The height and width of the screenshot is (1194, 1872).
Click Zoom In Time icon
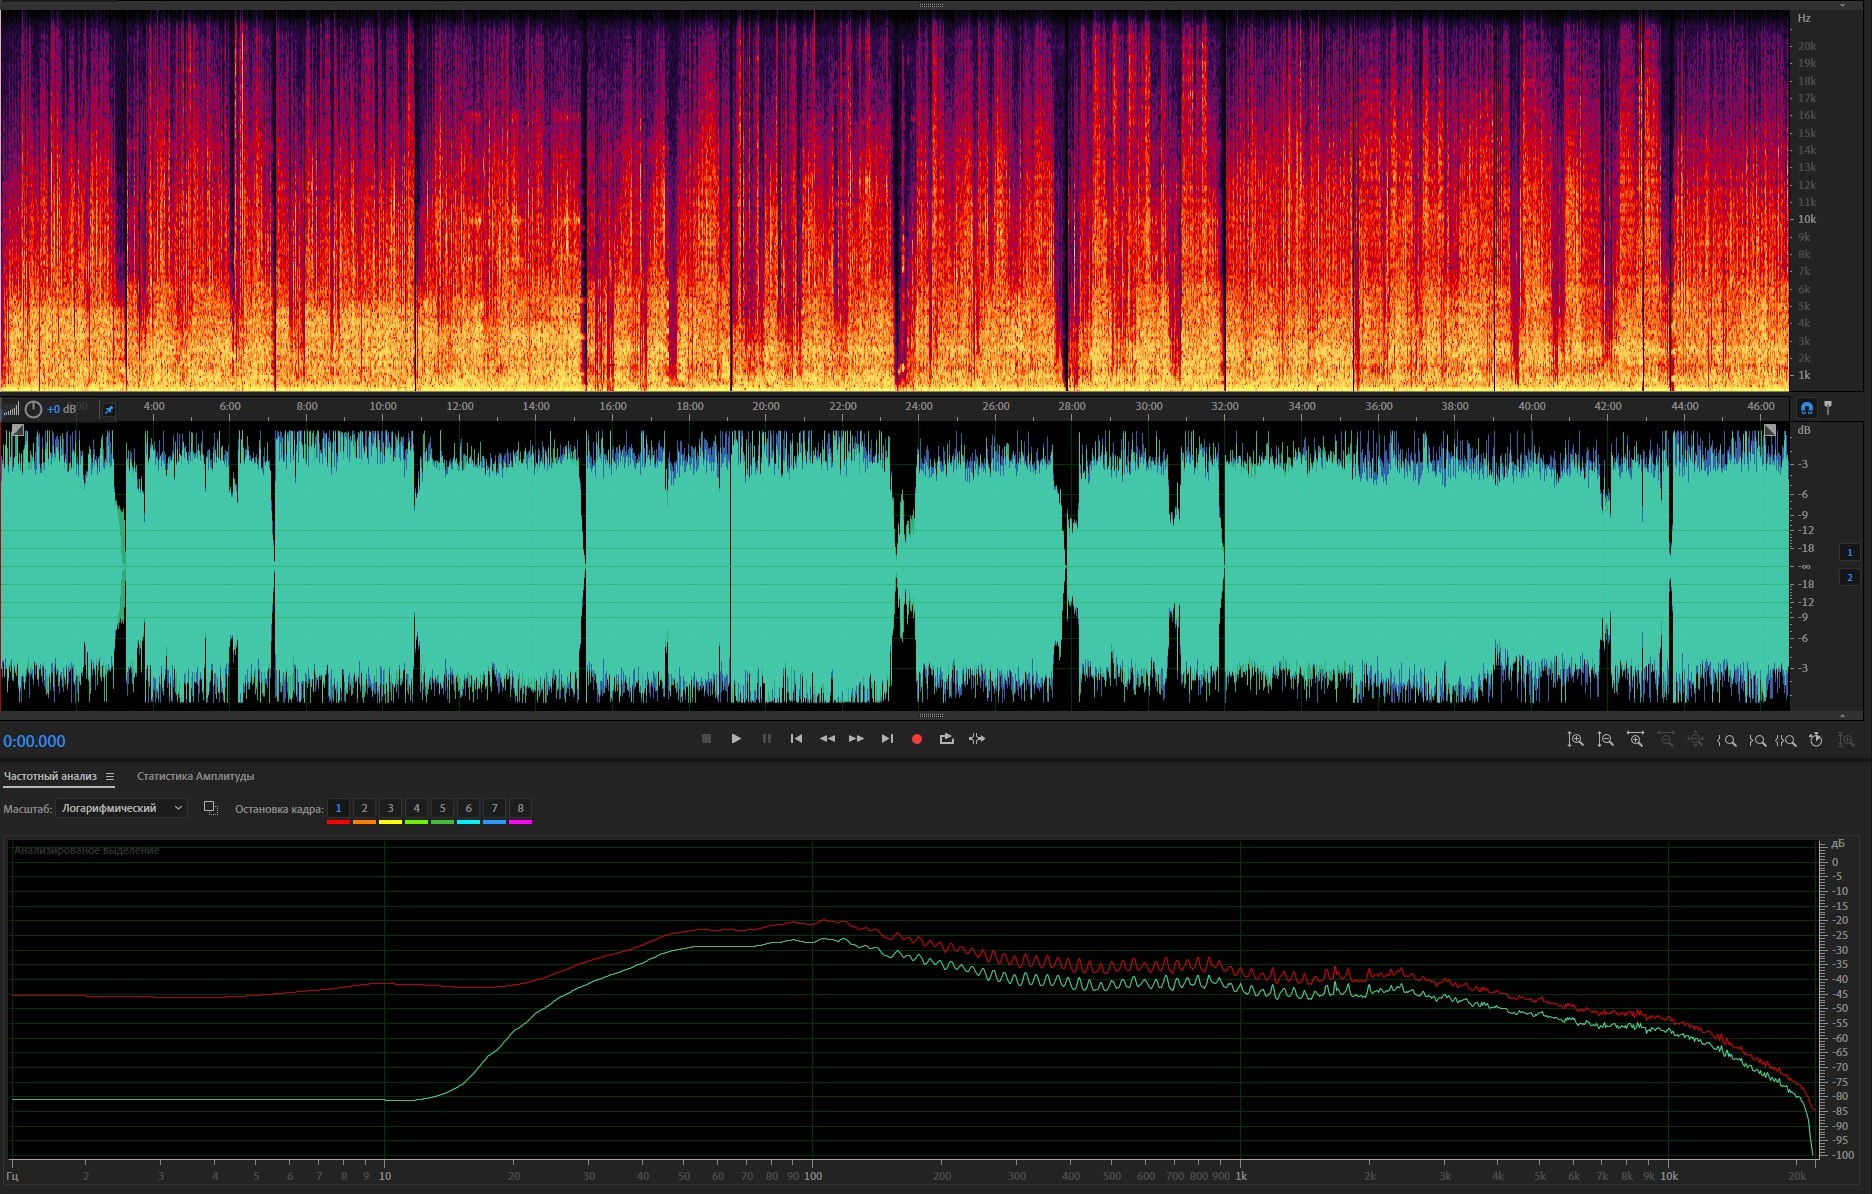tap(1635, 740)
